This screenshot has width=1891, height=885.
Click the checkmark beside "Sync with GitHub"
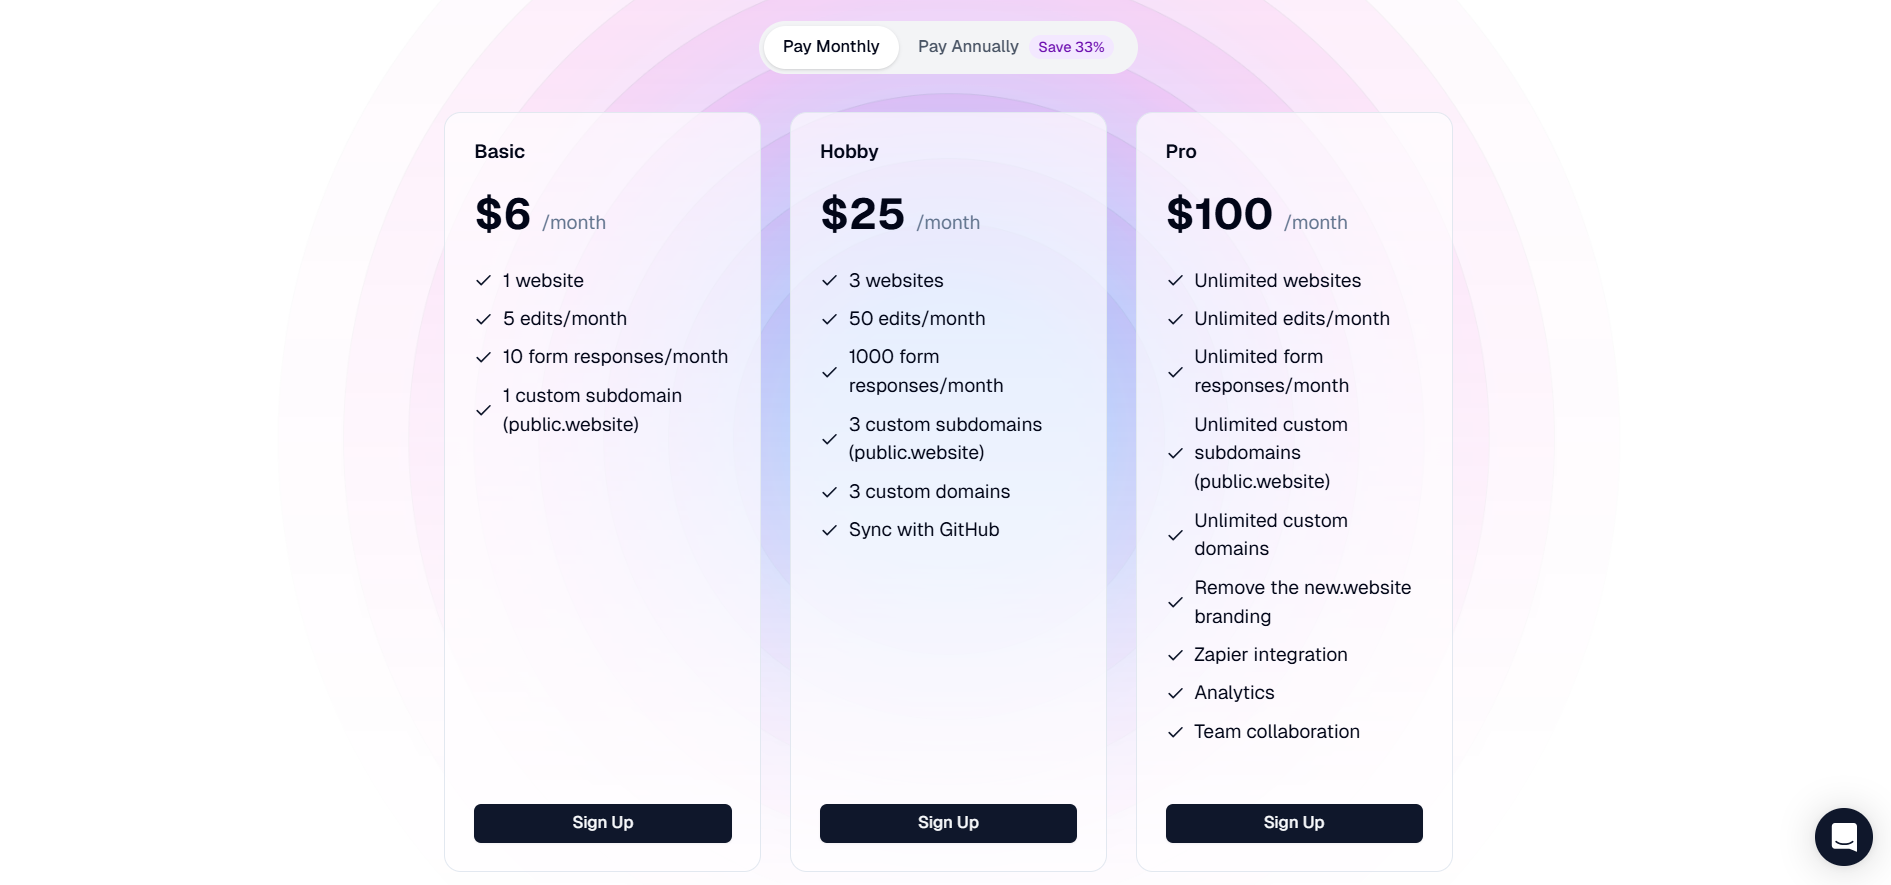point(830,530)
